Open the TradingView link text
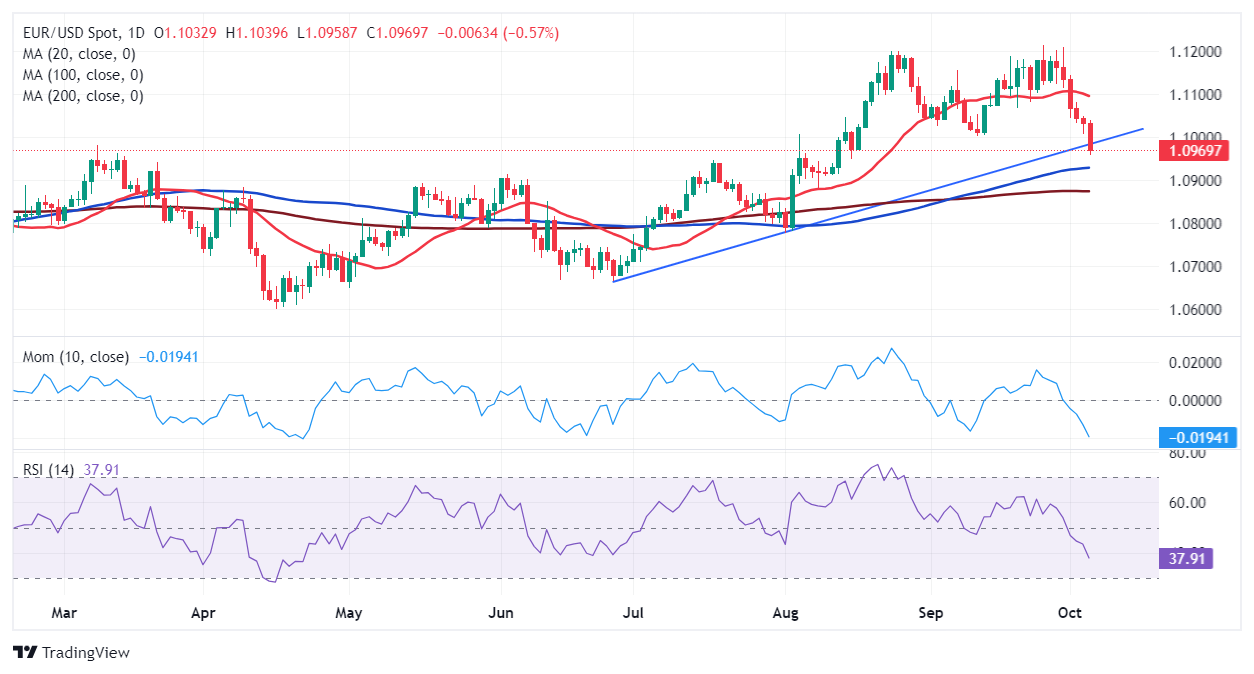Image resolution: width=1254 pixels, height=674 pixels. (85, 652)
